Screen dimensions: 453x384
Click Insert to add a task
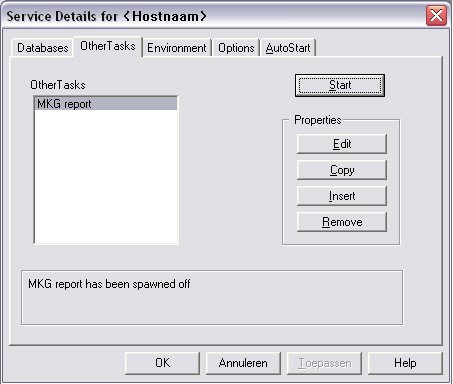point(342,196)
